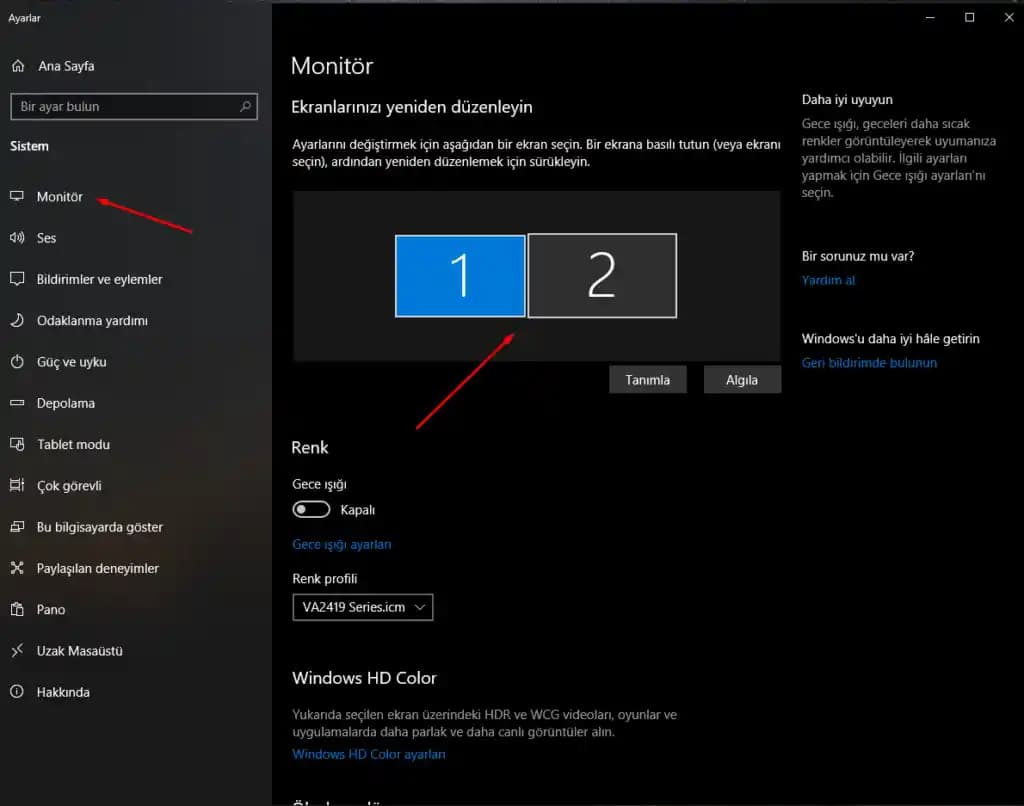This screenshot has height=806, width=1024.
Task: Go to Uzak Masaüstü settings
Action: [x=79, y=651]
